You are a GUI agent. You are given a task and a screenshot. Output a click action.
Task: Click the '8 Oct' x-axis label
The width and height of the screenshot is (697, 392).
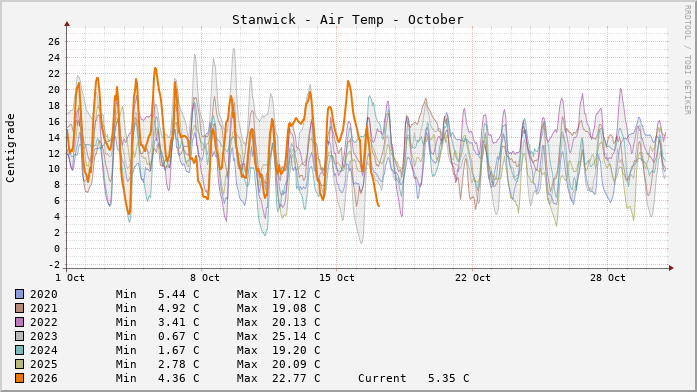205,278
